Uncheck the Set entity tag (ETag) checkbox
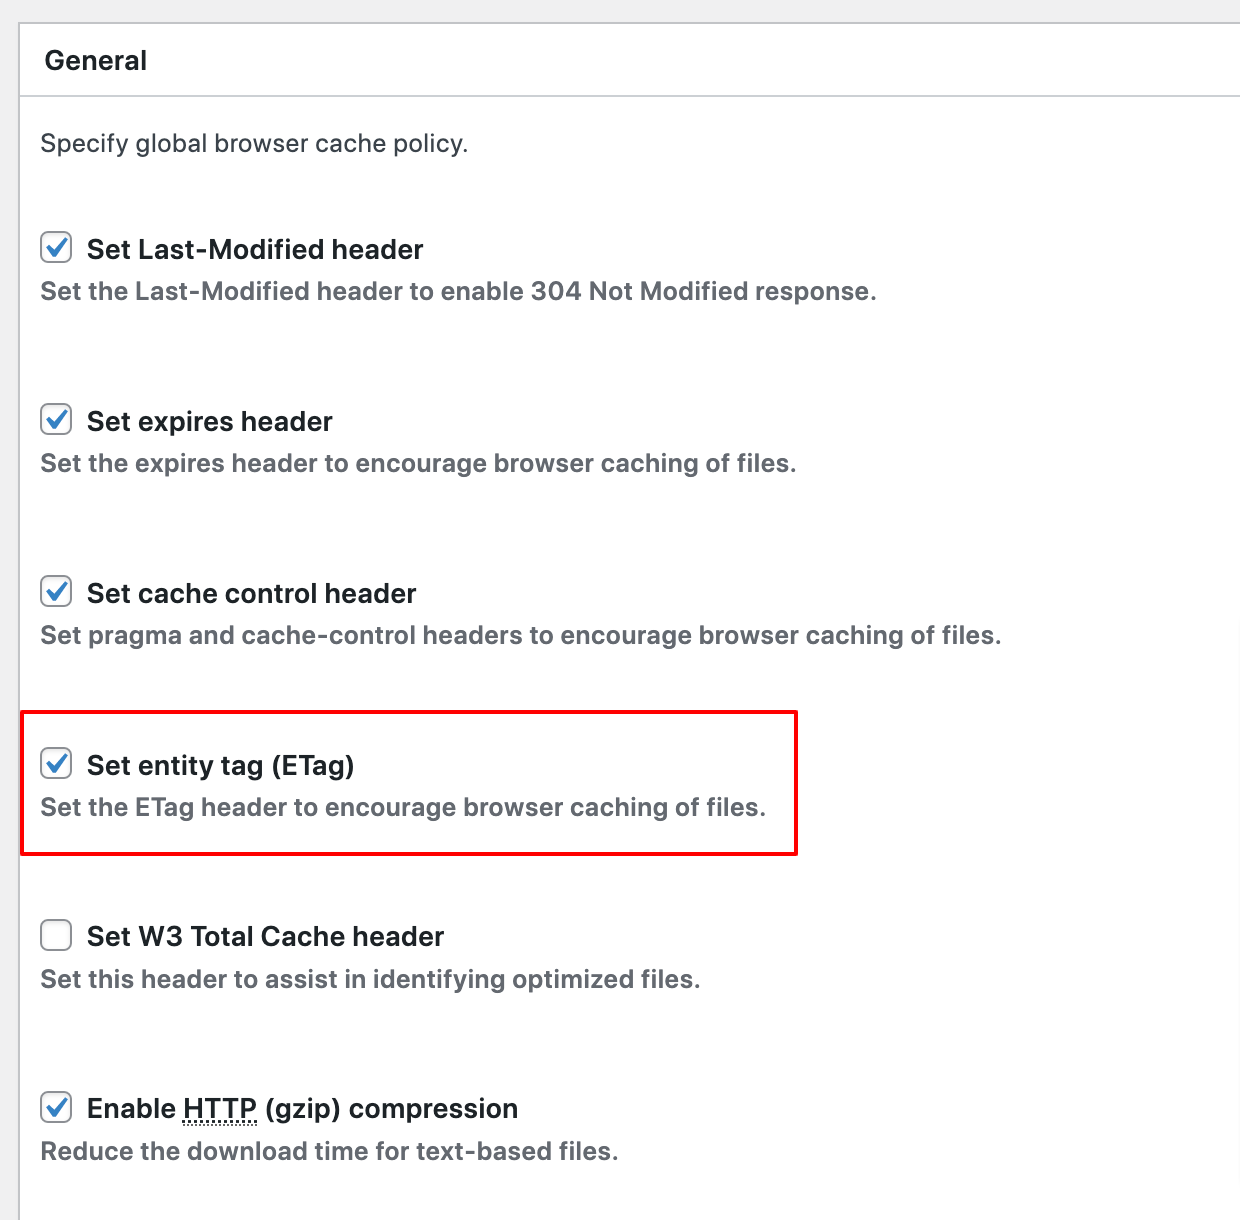Image resolution: width=1240 pixels, height=1220 pixels. click(56, 763)
